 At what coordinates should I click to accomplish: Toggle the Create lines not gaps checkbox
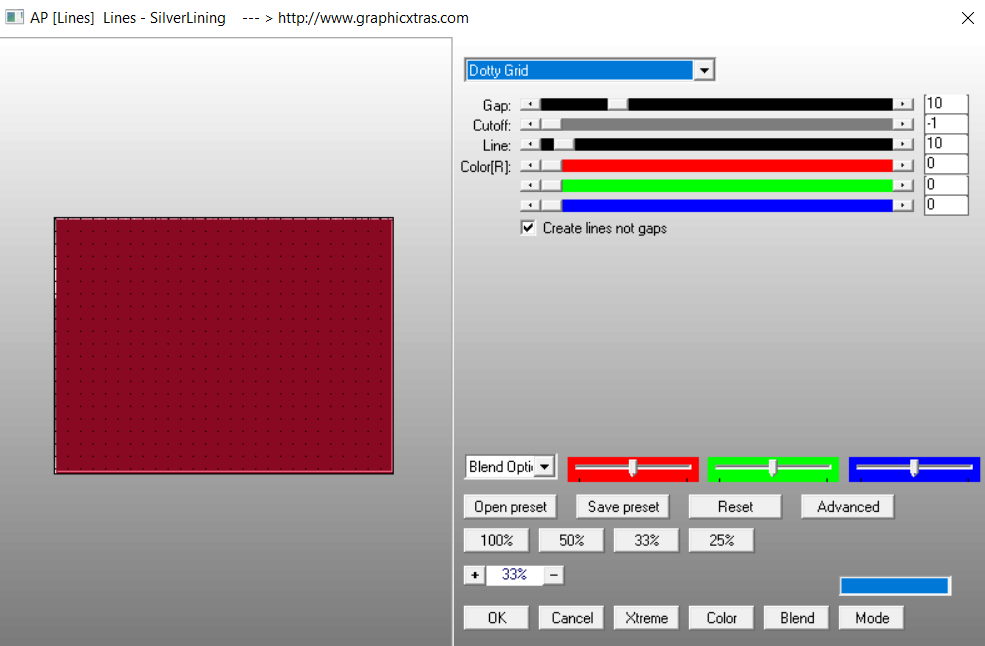tap(528, 227)
